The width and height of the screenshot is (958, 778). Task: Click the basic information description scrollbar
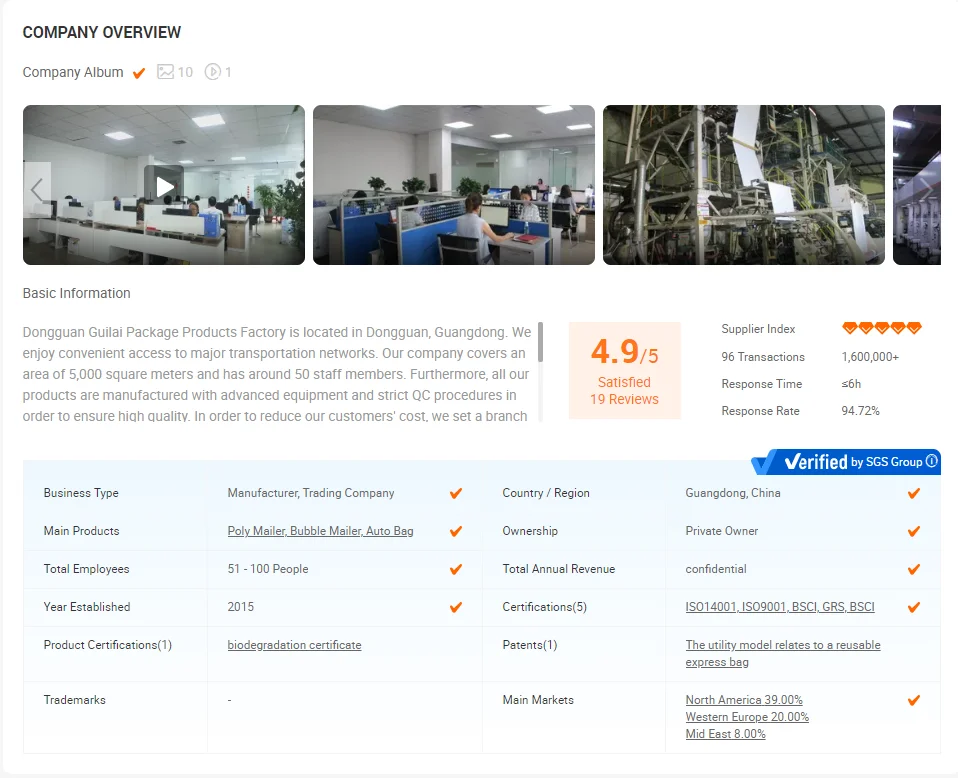click(x=541, y=342)
